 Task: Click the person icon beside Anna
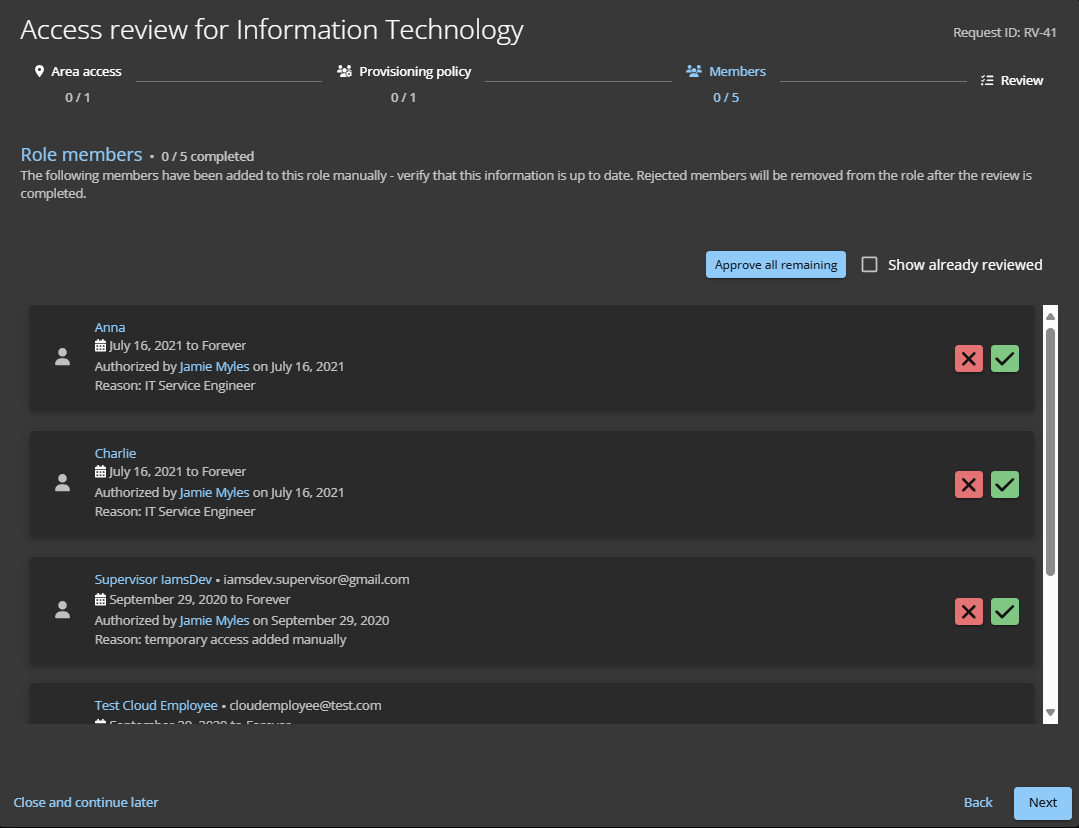click(62, 357)
